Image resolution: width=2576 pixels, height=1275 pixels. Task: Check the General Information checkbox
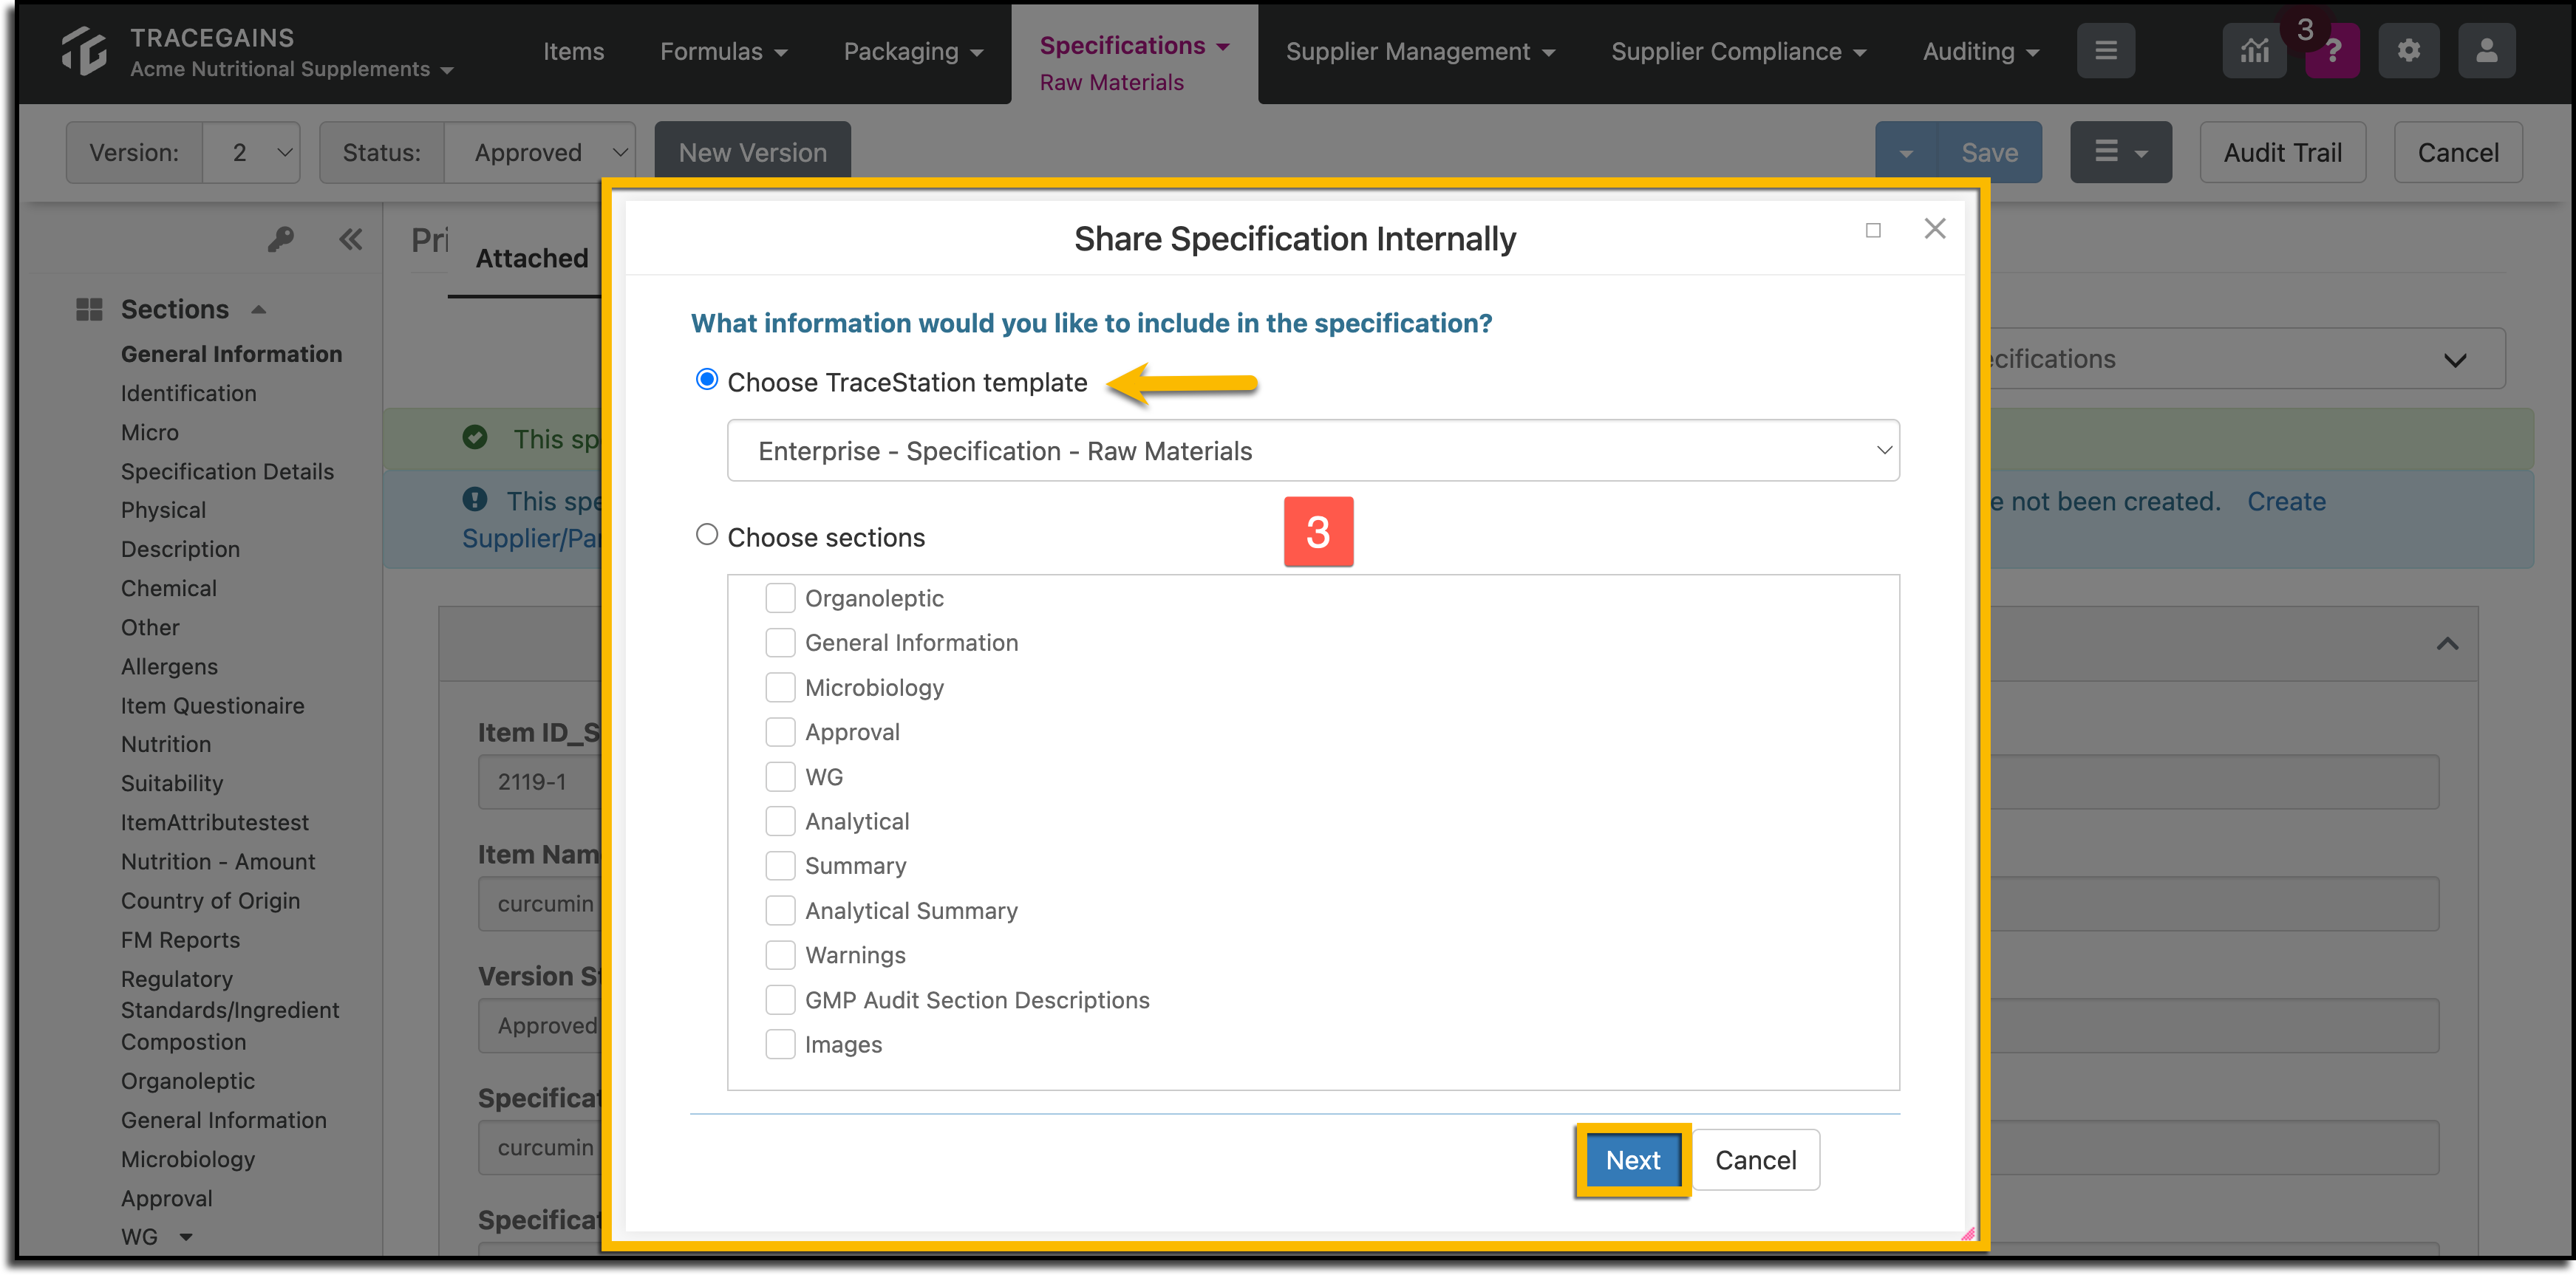780,643
